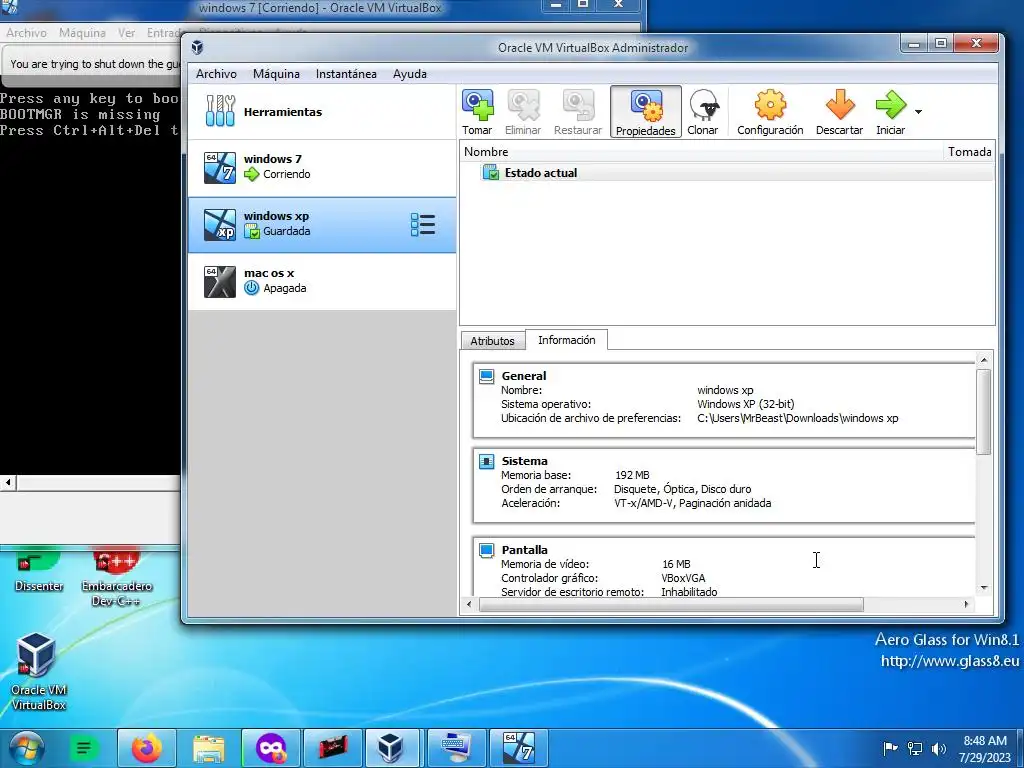Image resolution: width=1024 pixels, height=768 pixels.
Task: Open Herramientas tools entry
Action: (x=322, y=112)
